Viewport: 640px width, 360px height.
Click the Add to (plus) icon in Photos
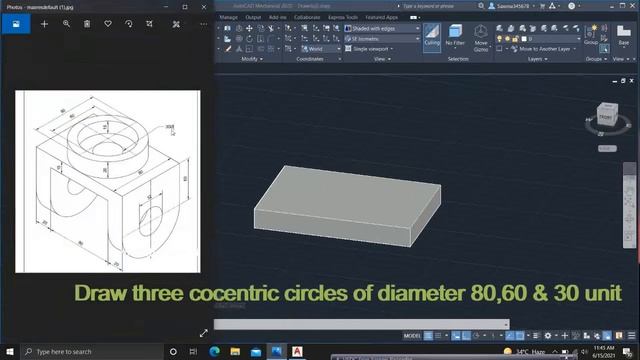pyautogui.click(x=44, y=24)
